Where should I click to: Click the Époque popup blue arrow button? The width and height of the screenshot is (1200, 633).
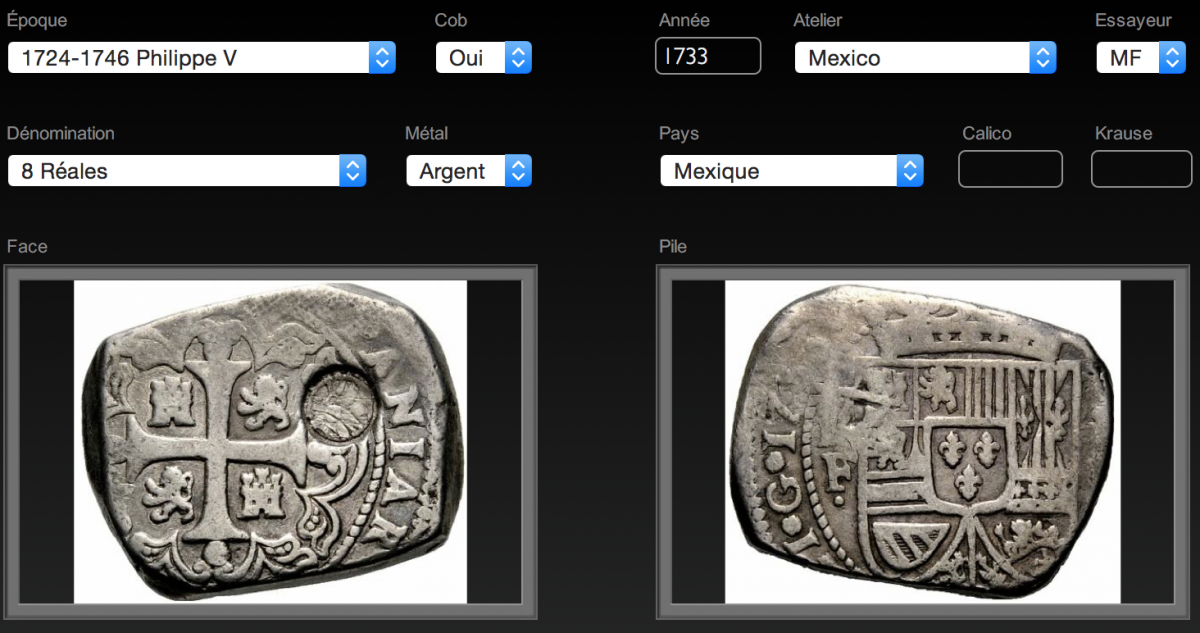[382, 57]
